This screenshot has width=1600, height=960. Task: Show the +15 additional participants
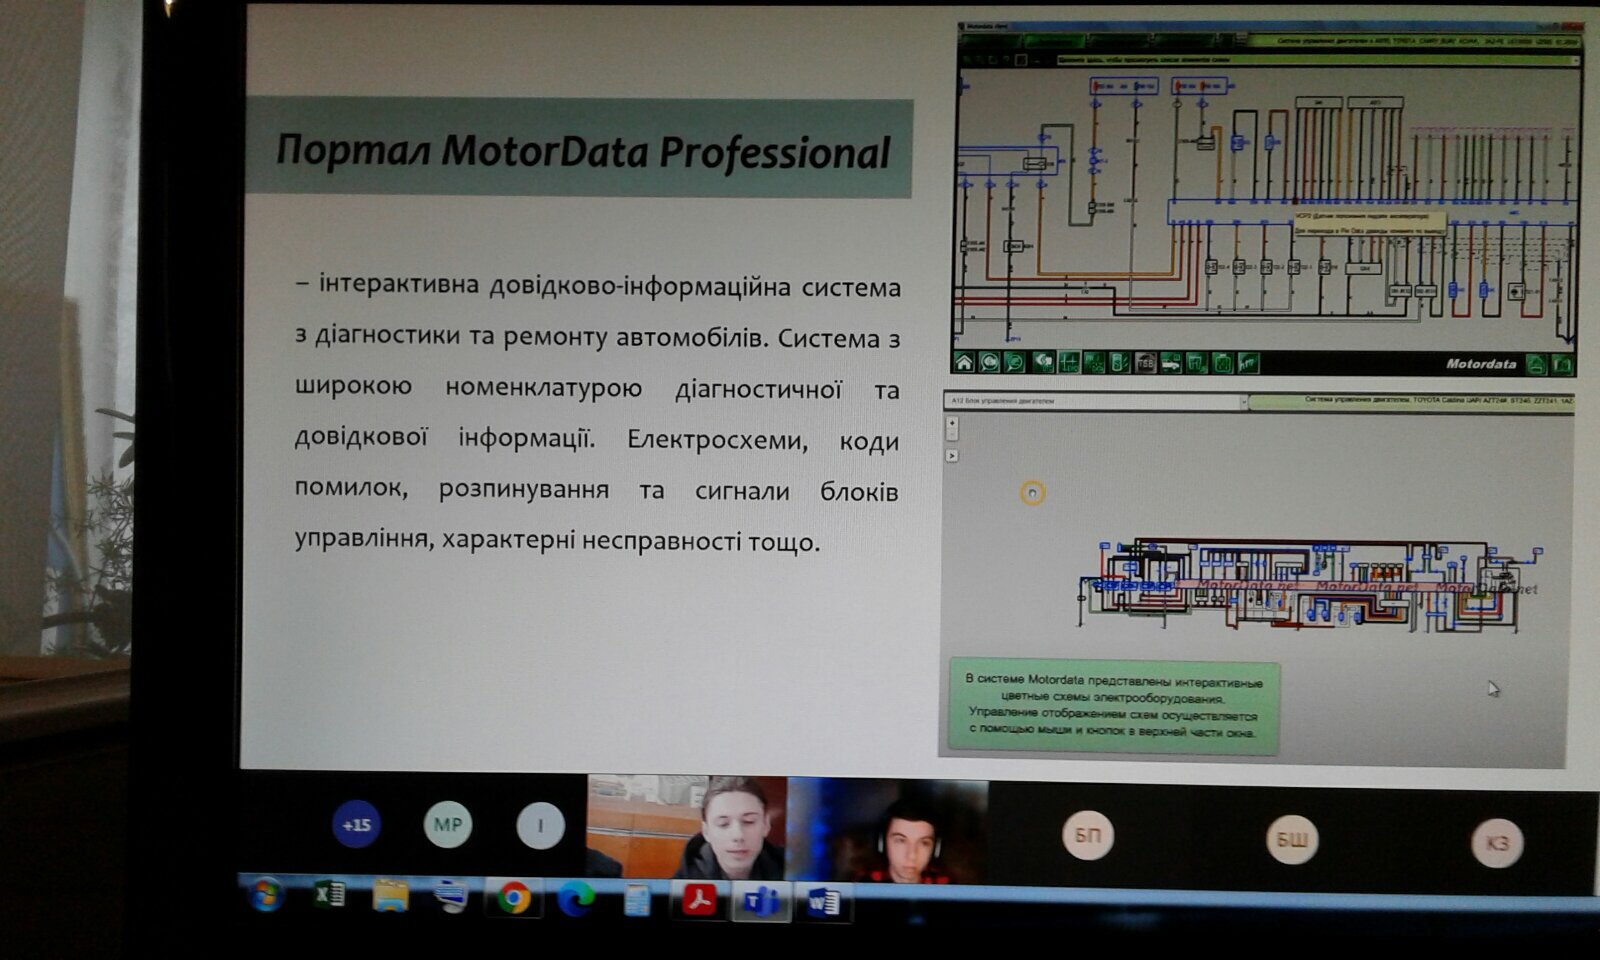click(x=356, y=825)
